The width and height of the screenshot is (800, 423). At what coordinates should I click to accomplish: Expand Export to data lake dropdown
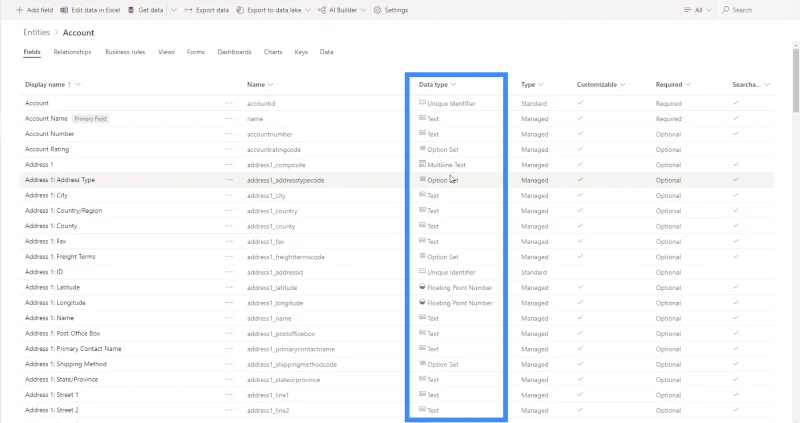(308, 10)
